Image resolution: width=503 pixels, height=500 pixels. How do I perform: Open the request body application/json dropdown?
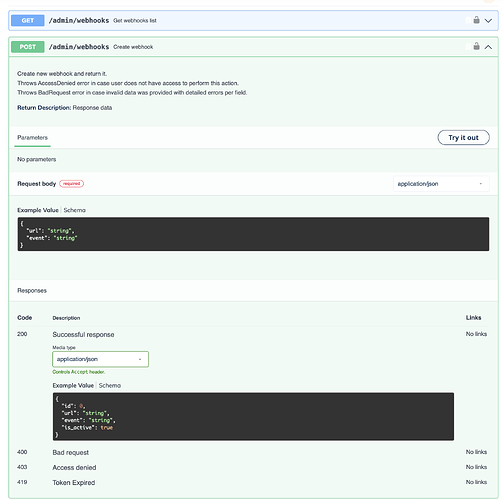441,184
